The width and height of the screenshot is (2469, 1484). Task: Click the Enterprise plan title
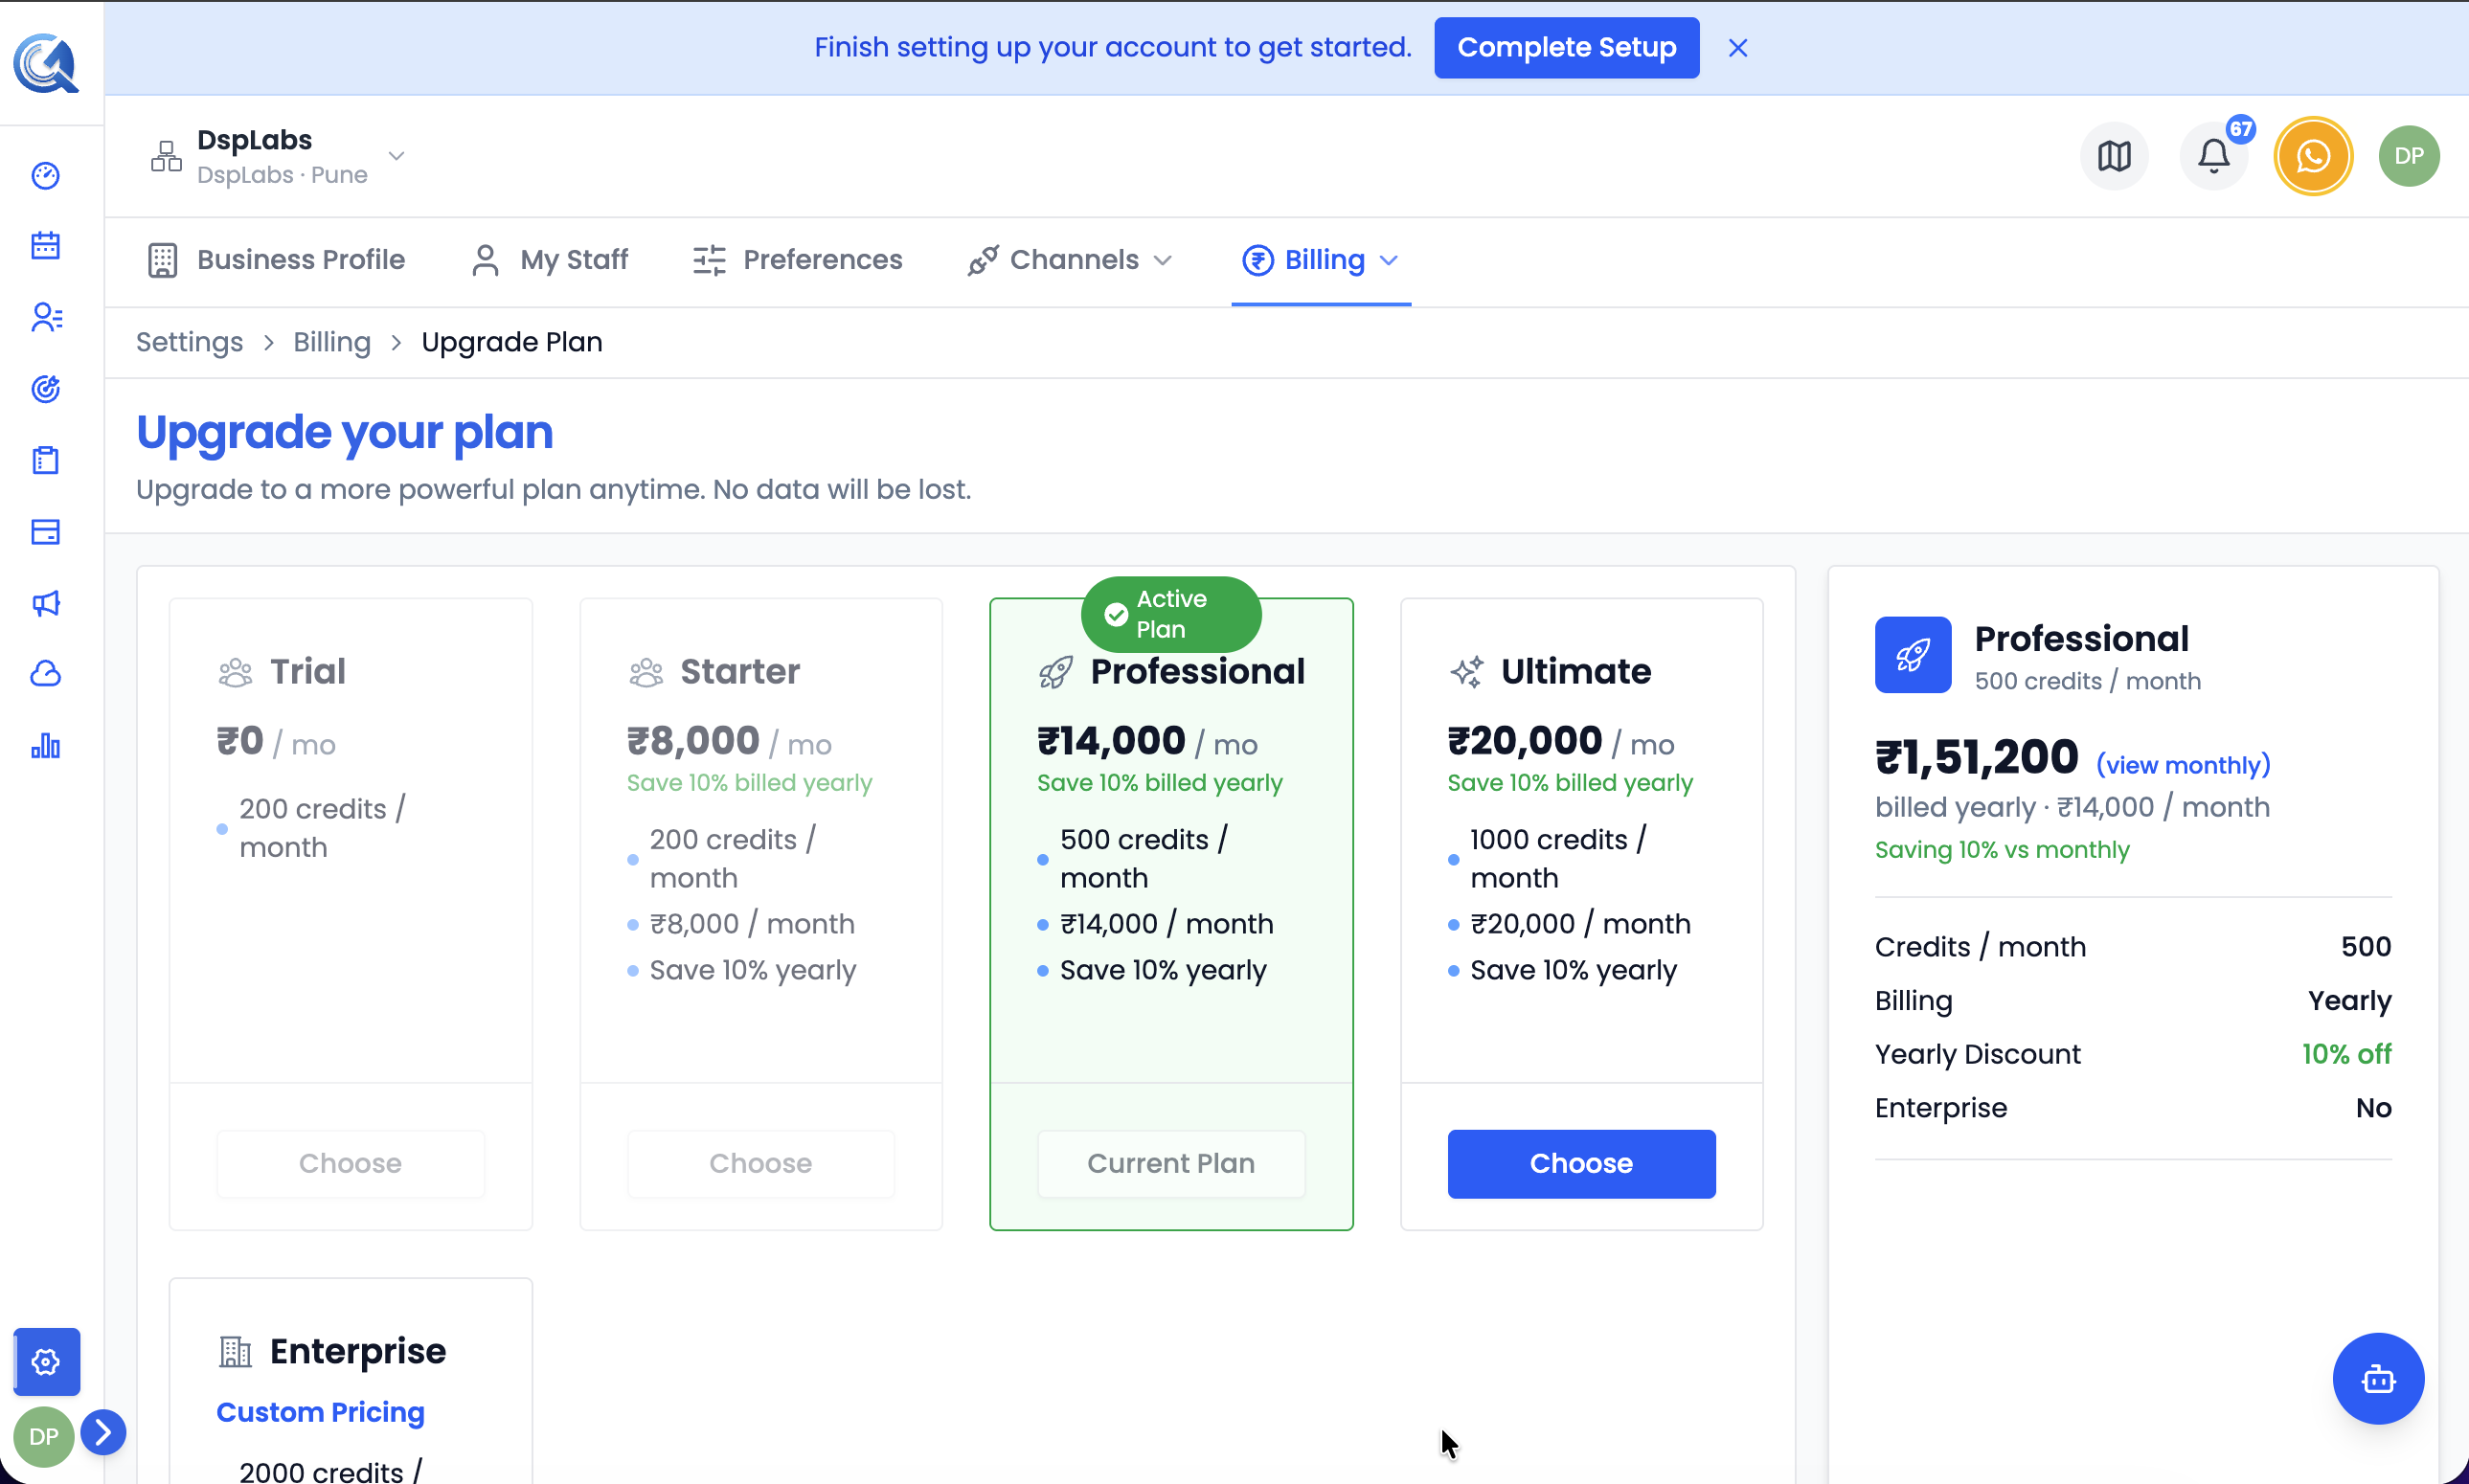coord(358,1352)
